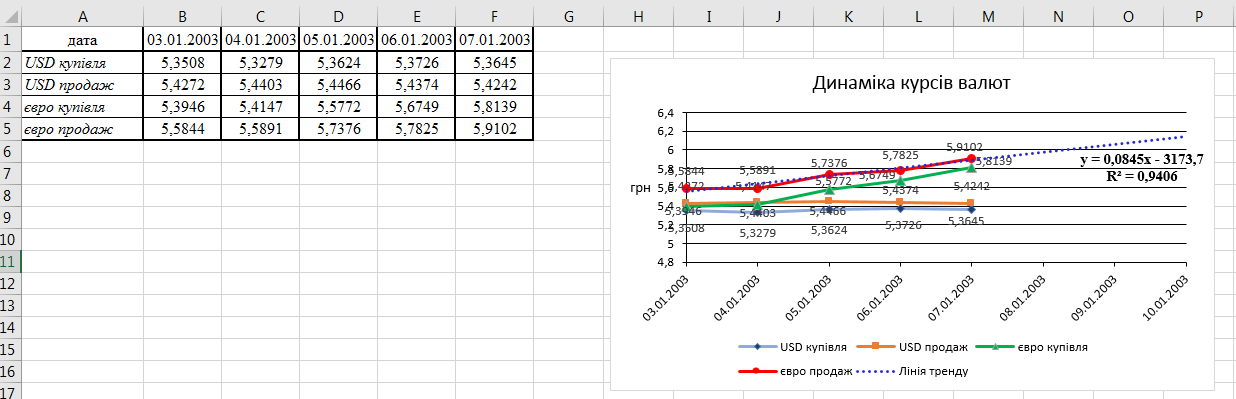Viewport: 1236px width, 399px height.
Task: Select row label євро продаж in table
Action: coord(82,128)
